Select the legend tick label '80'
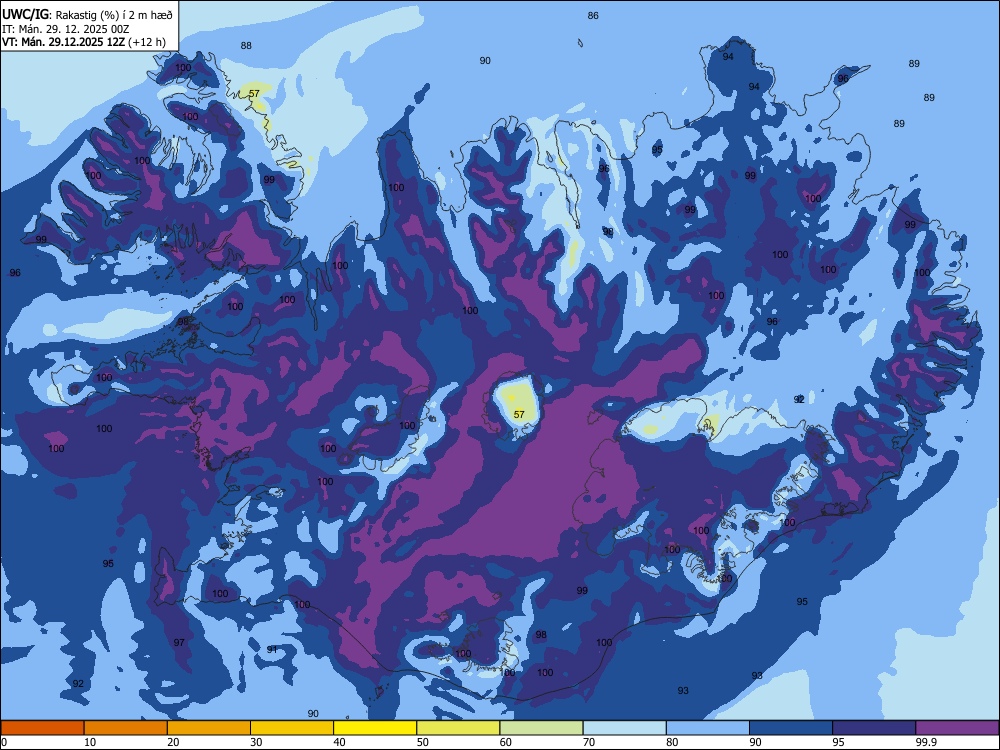Screen dimensions: 1000x750 pos(672,742)
